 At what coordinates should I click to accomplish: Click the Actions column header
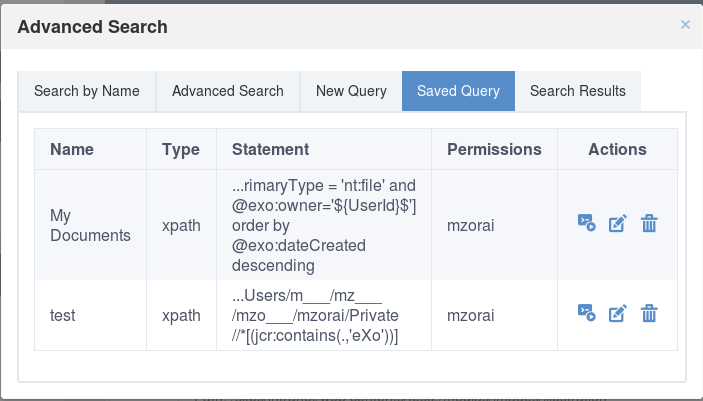tap(617, 149)
